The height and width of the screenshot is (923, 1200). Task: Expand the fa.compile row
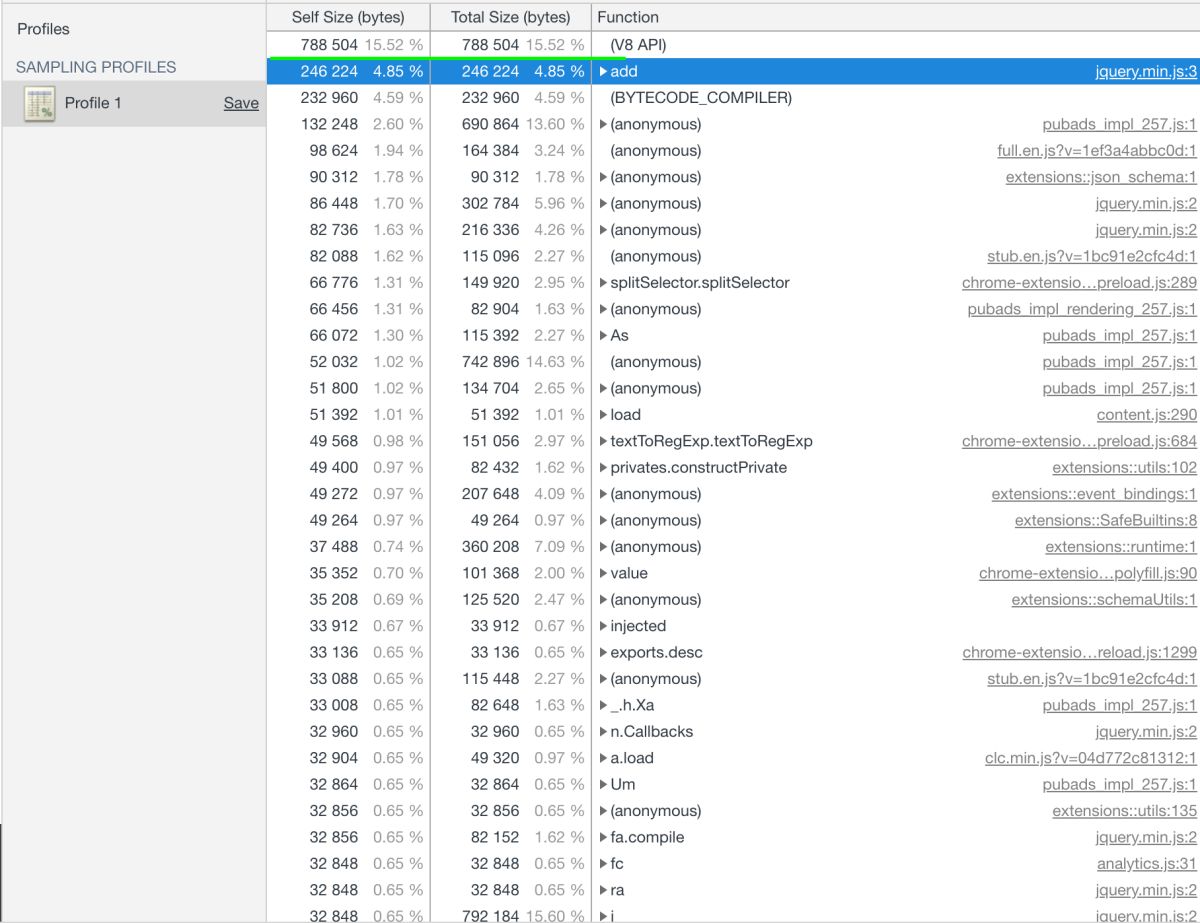pos(603,837)
